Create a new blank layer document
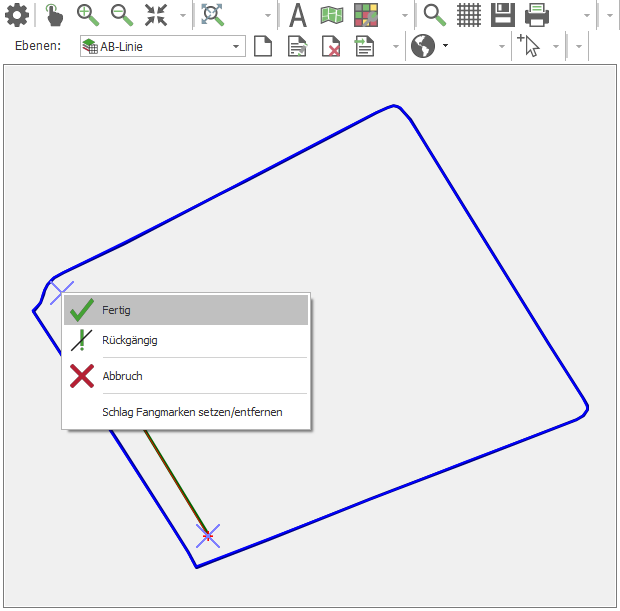This screenshot has height=611, width=620. (x=263, y=47)
